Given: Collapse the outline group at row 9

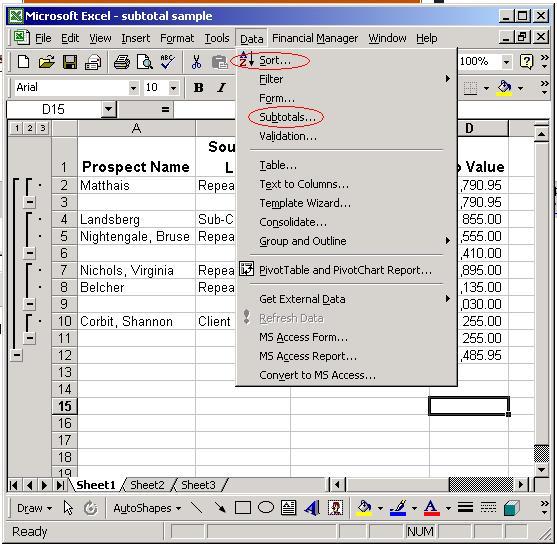Looking at the screenshot, I should [30, 304].
